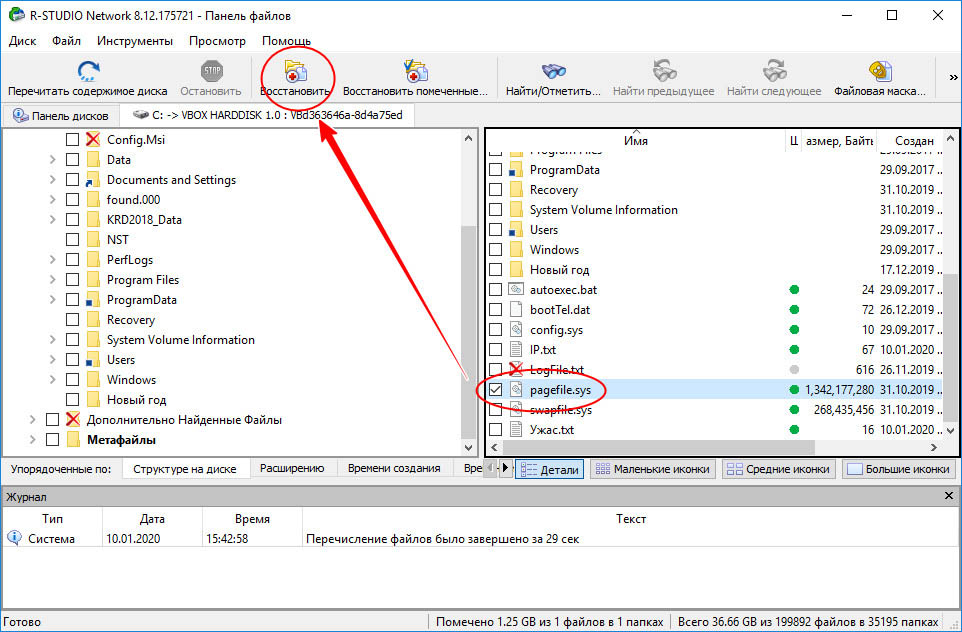Click the swapfile.sys file icon

coord(517,410)
